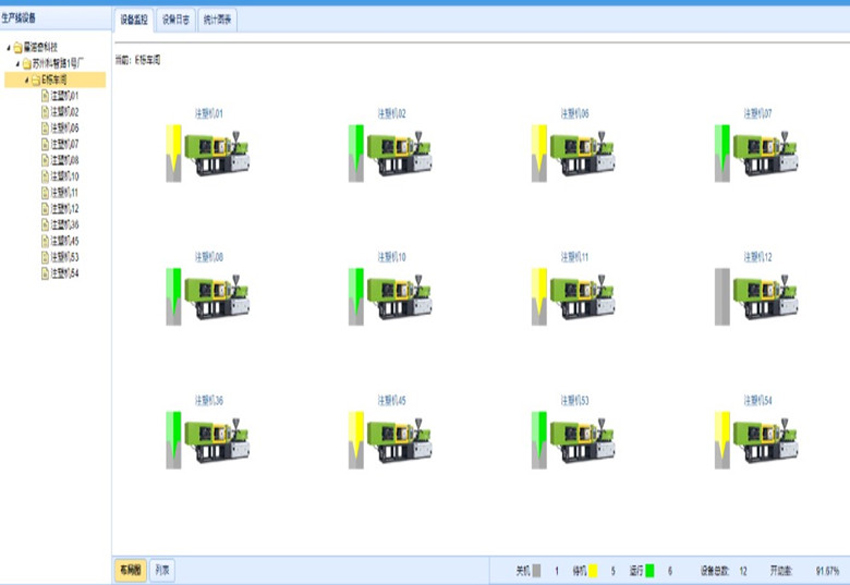Select 注塑机08 in the device tree
850x585 pixels.
pos(64,160)
